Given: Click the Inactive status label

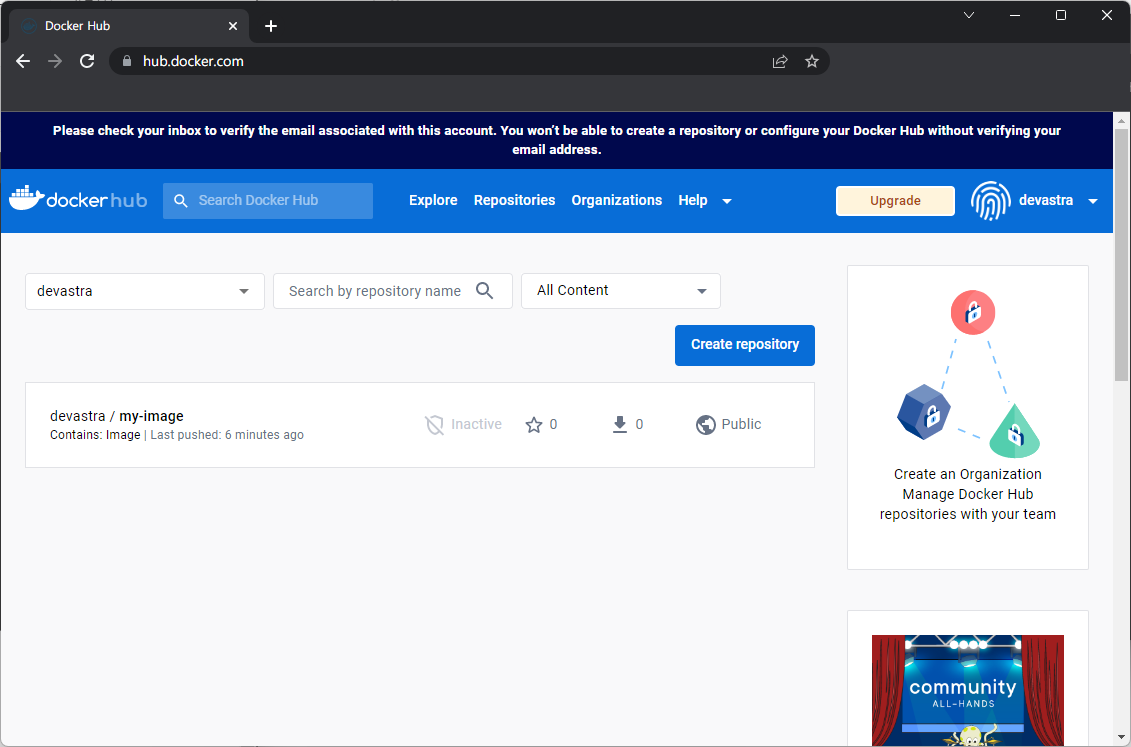Looking at the screenshot, I should [476, 425].
